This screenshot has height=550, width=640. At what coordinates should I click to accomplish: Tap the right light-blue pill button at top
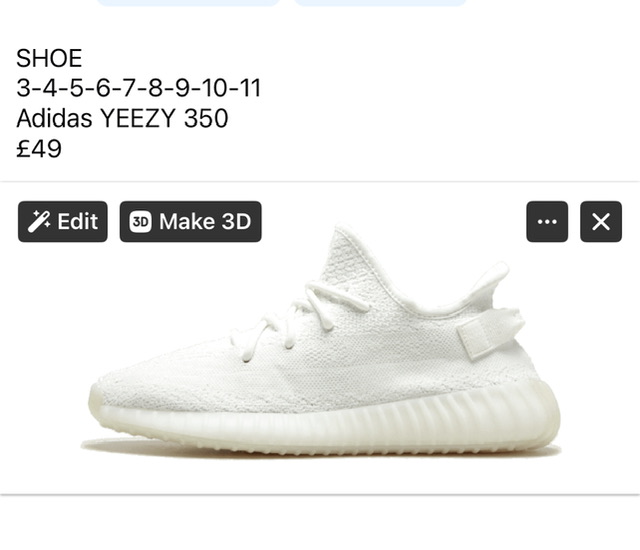(x=380, y=3)
